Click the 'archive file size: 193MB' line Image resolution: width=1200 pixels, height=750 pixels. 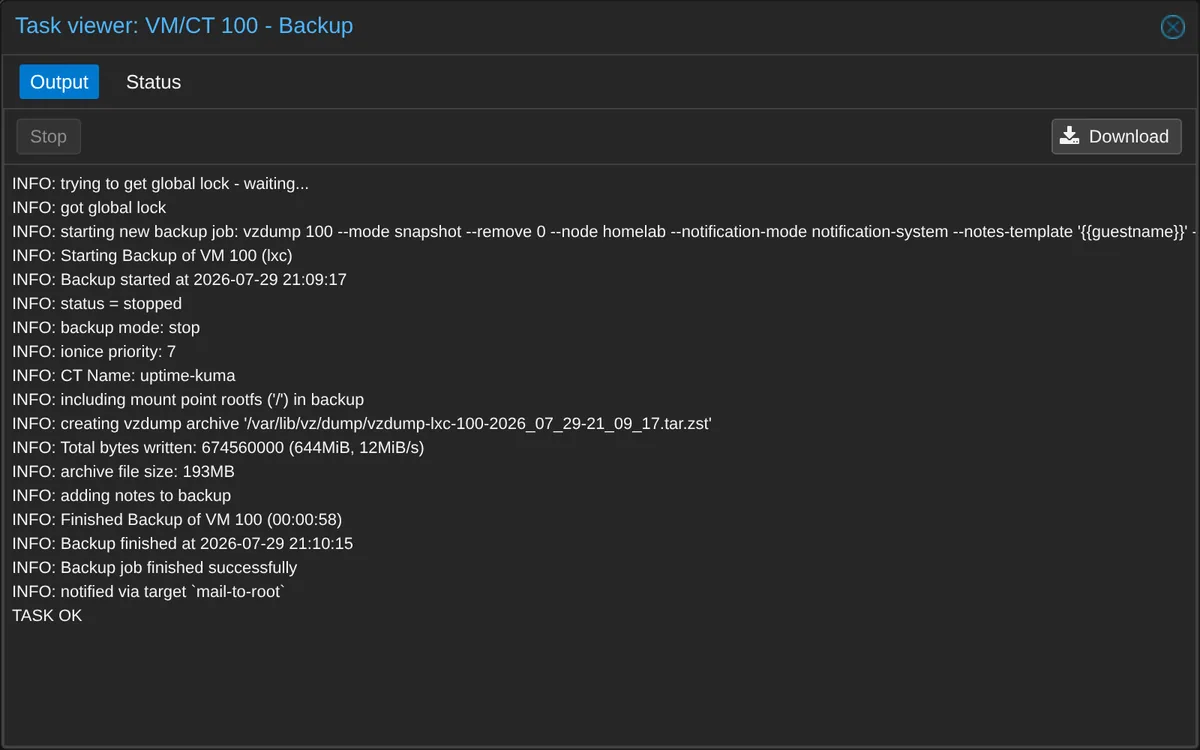point(123,472)
